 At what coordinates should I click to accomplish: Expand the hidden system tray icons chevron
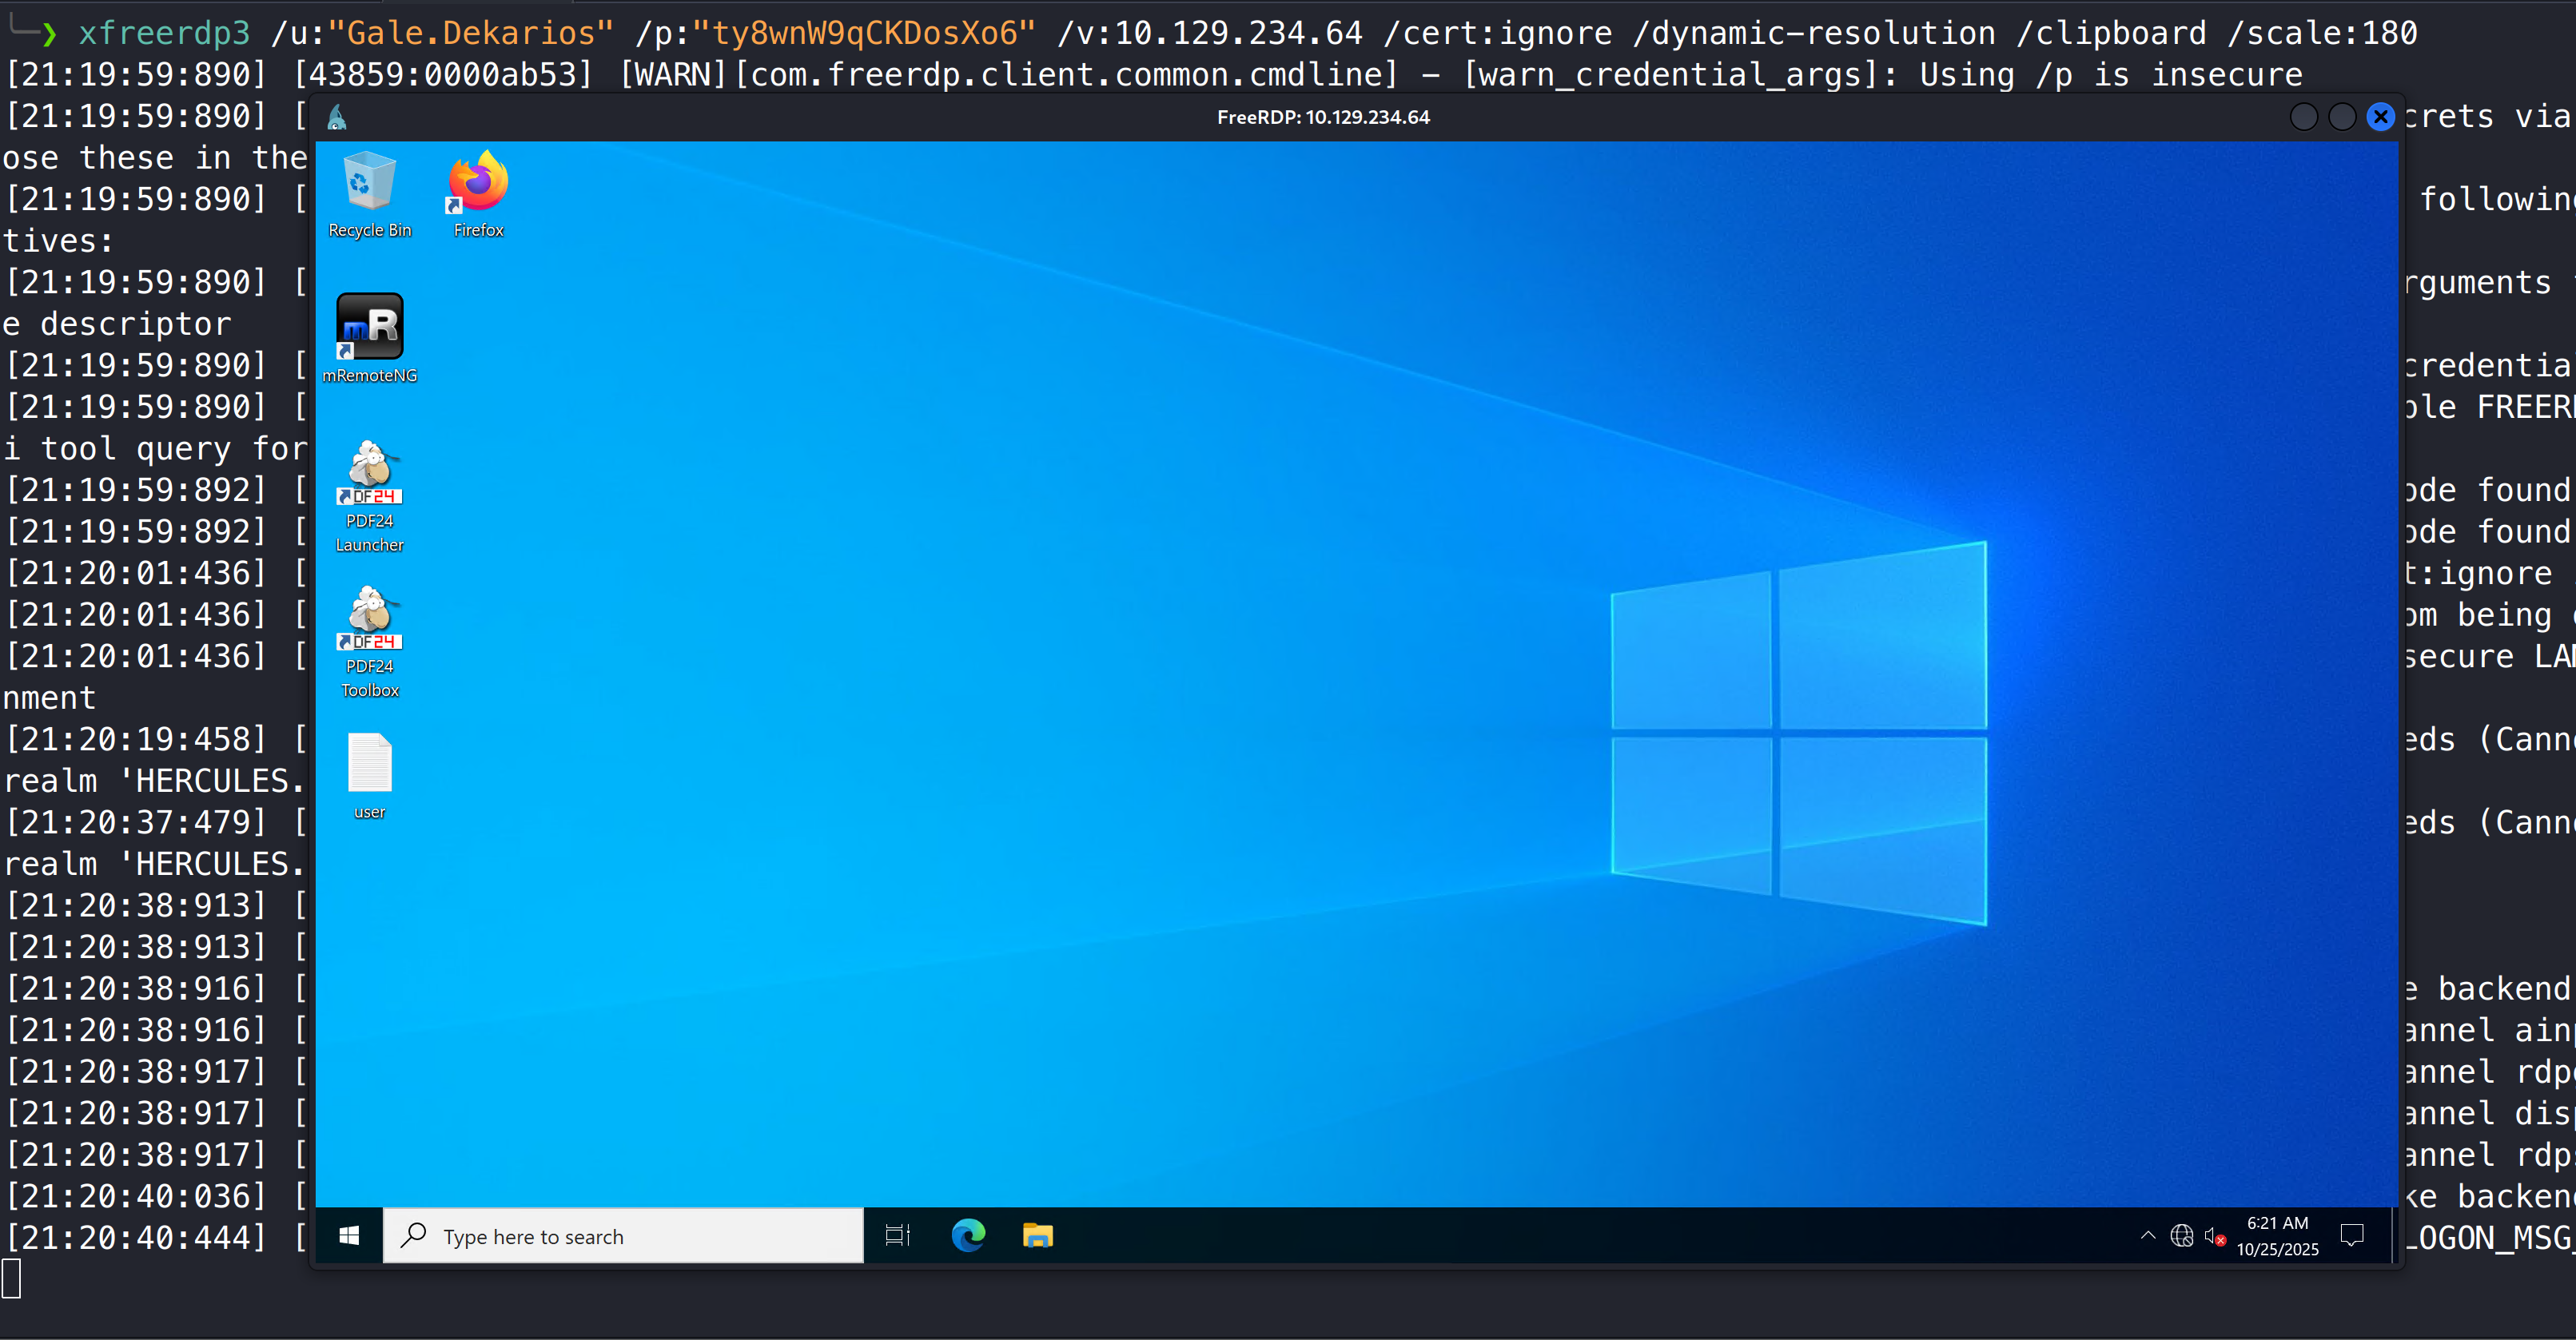point(2147,1236)
